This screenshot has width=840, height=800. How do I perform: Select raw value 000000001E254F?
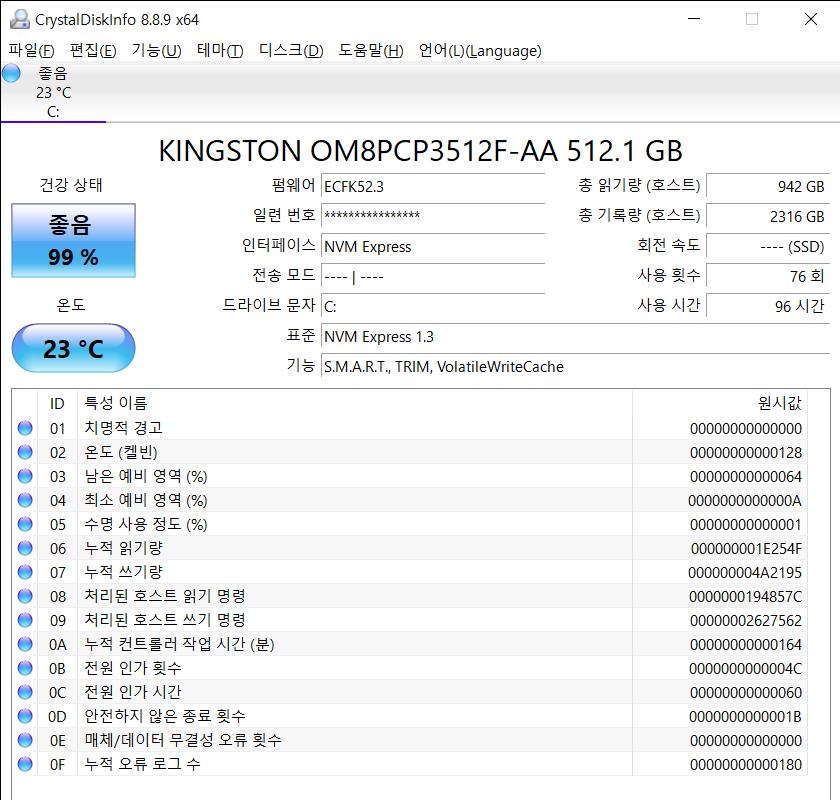click(x=746, y=549)
